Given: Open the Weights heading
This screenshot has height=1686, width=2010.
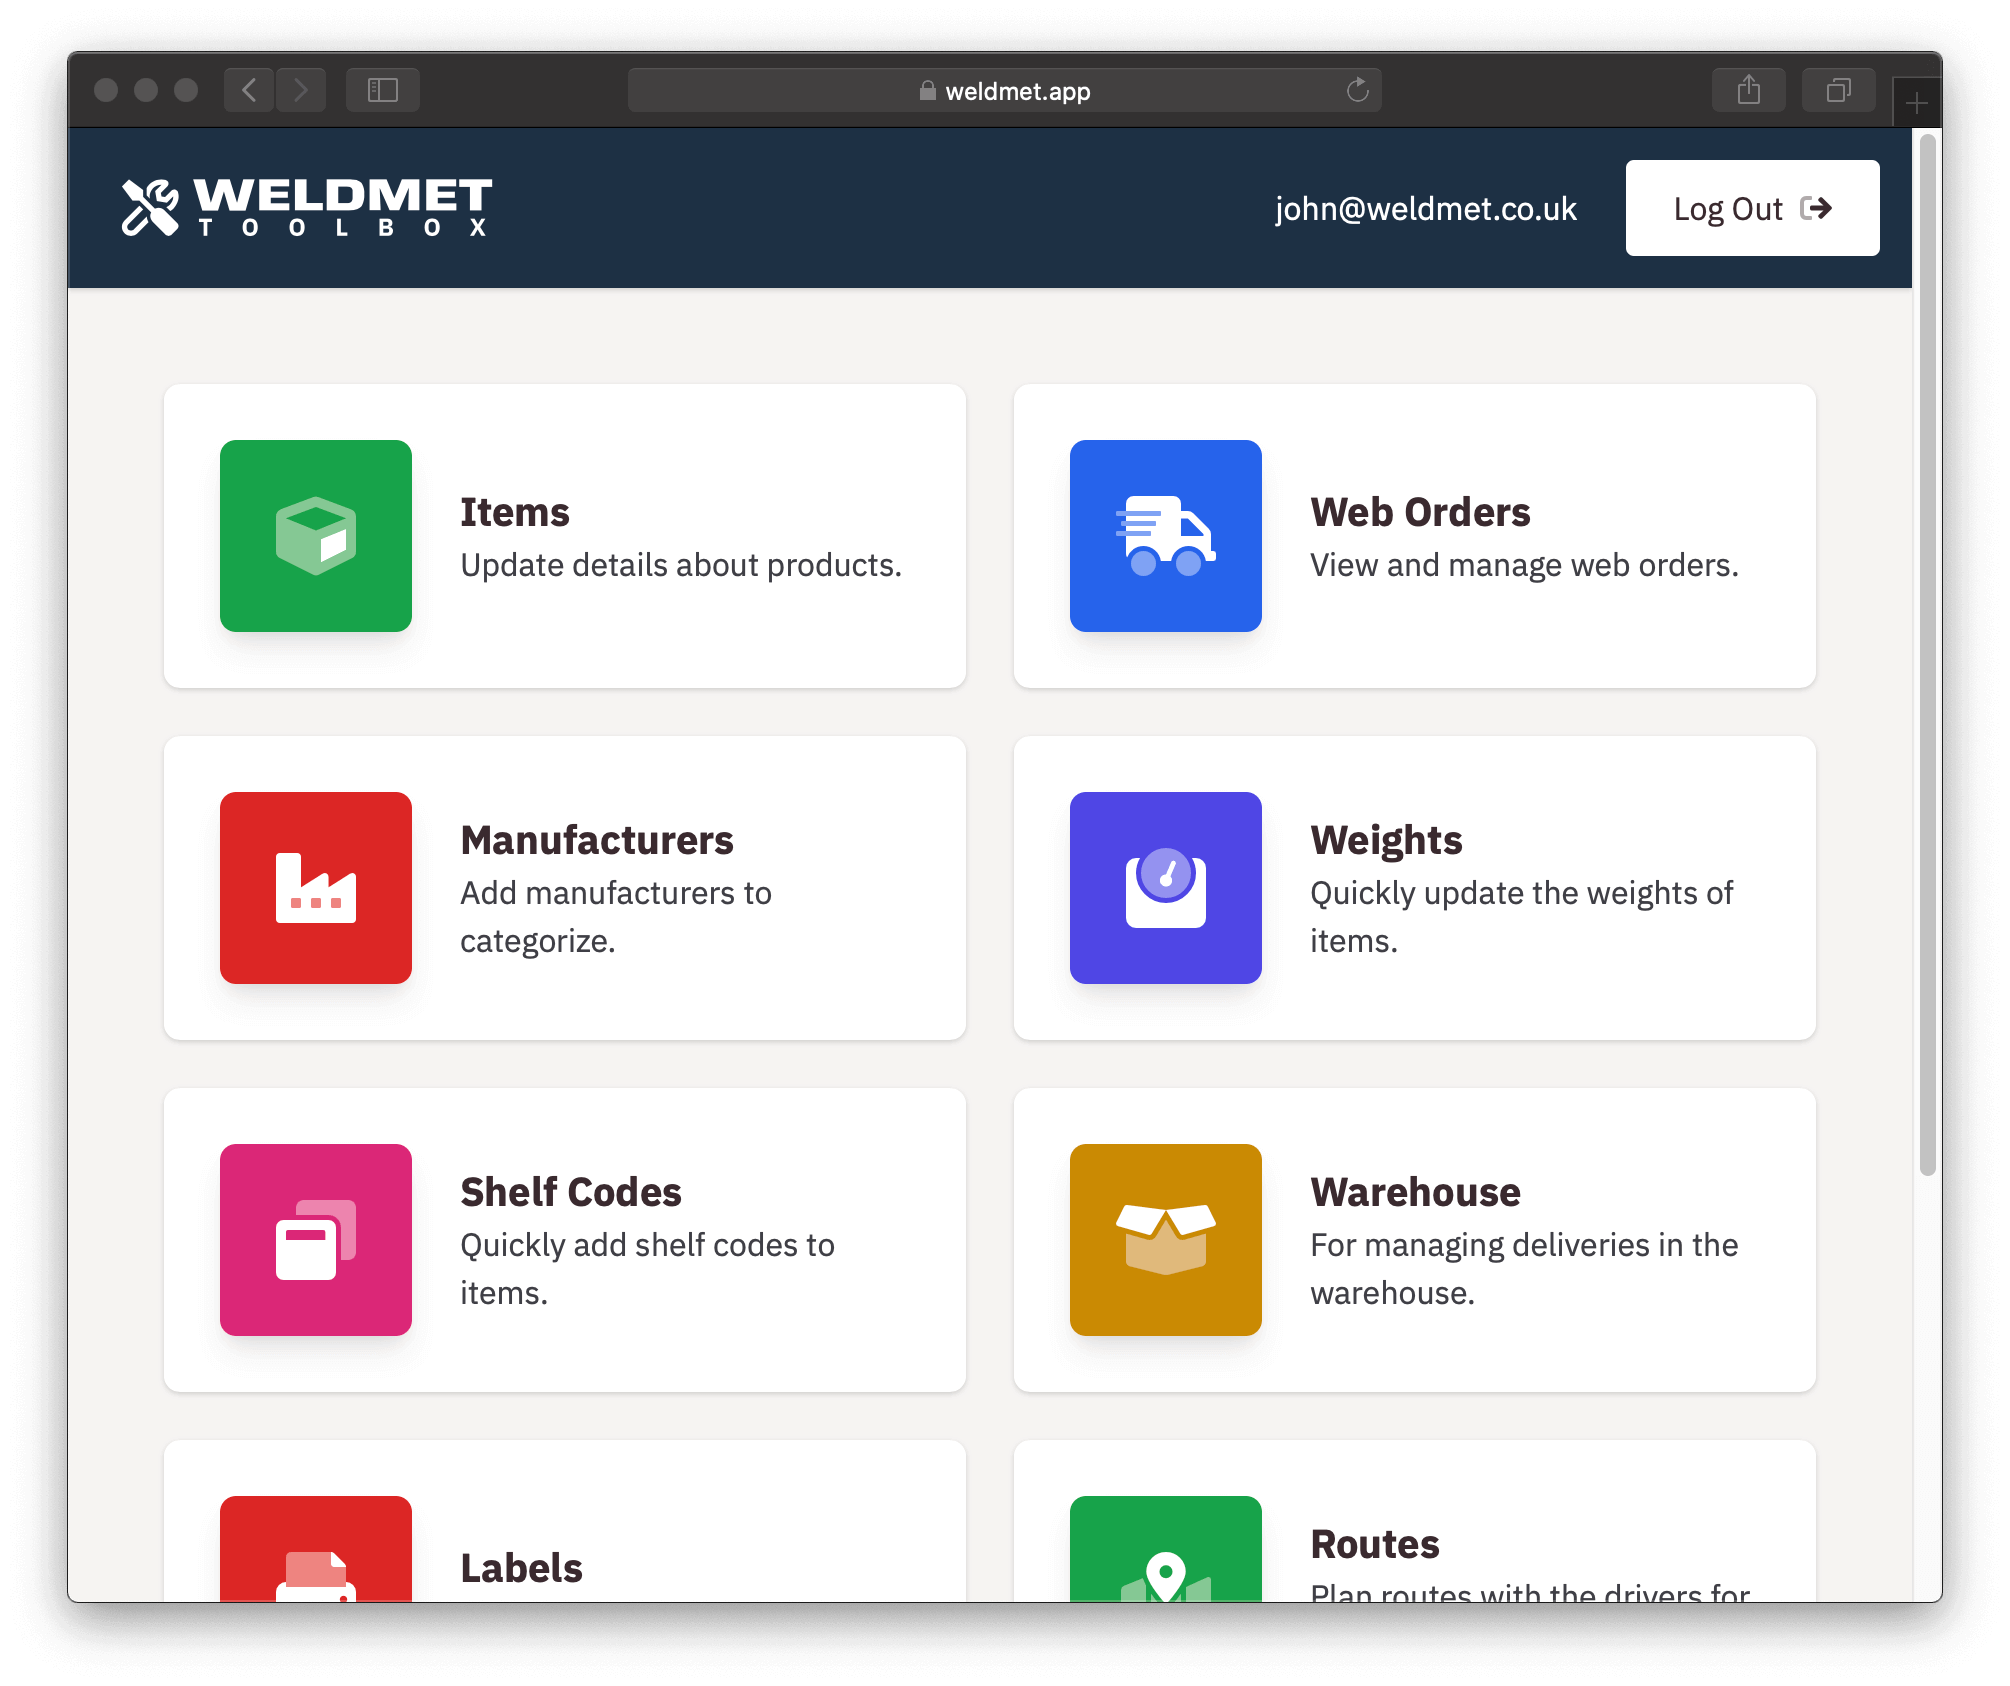Looking at the screenshot, I should 1387,840.
